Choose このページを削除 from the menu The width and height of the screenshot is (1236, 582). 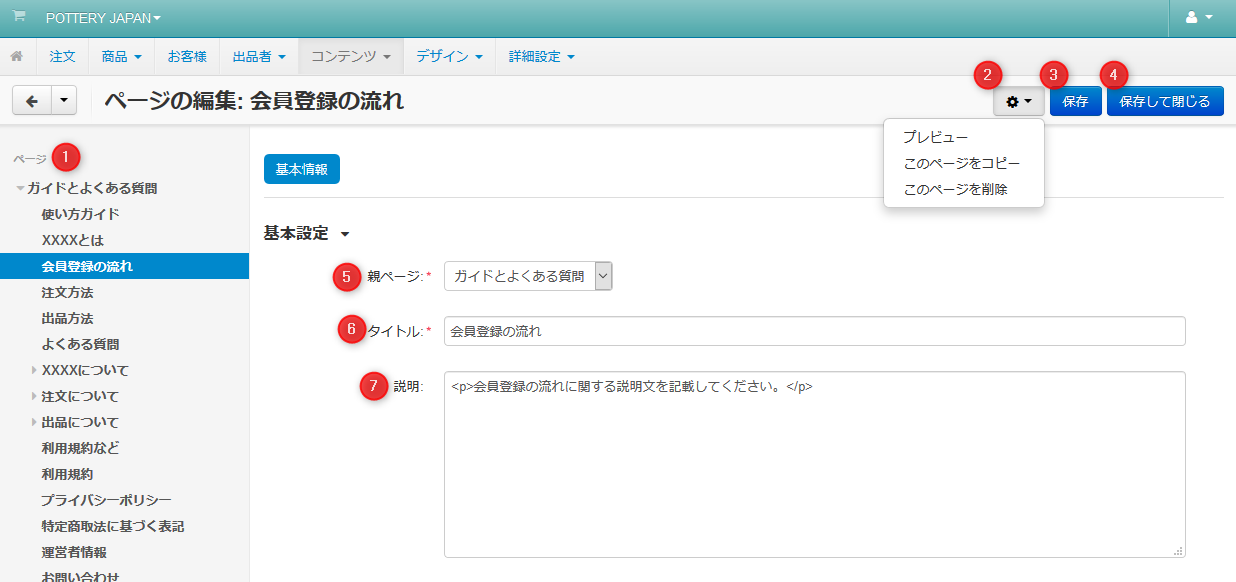click(x=955, y=189)
